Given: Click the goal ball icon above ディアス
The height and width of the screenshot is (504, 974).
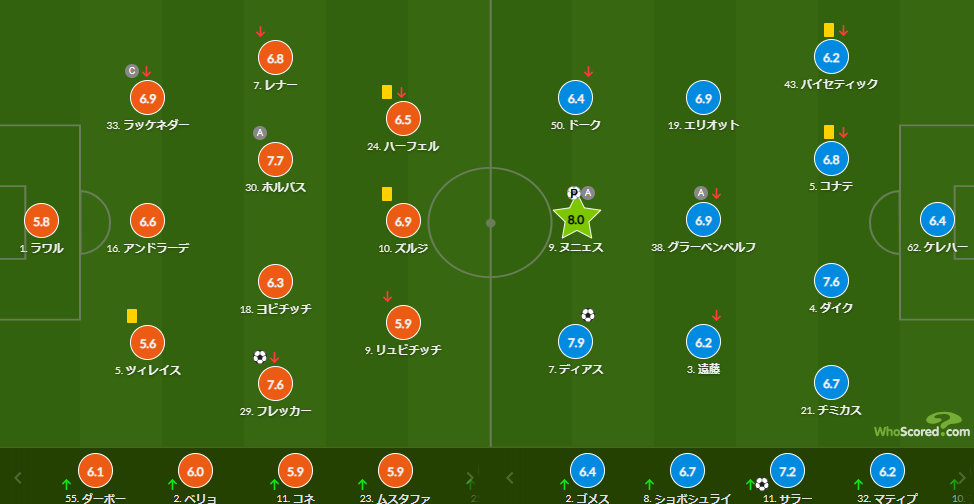Looking at the screenshot, I should pyautogui.click(x=588, y=315).
